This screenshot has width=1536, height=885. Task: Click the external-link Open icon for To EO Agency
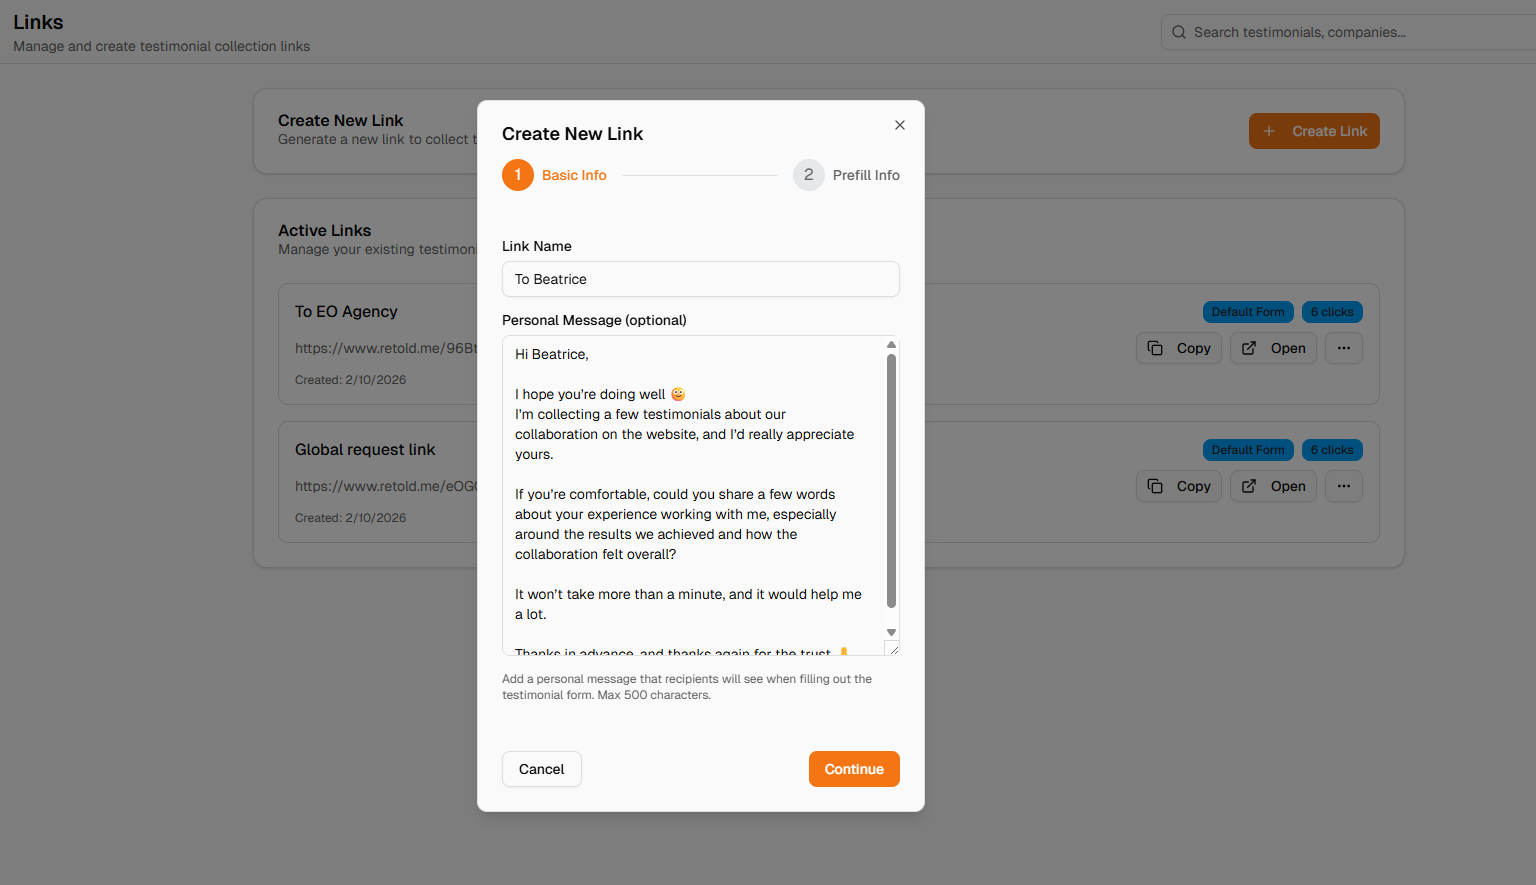click(1251, 348)
